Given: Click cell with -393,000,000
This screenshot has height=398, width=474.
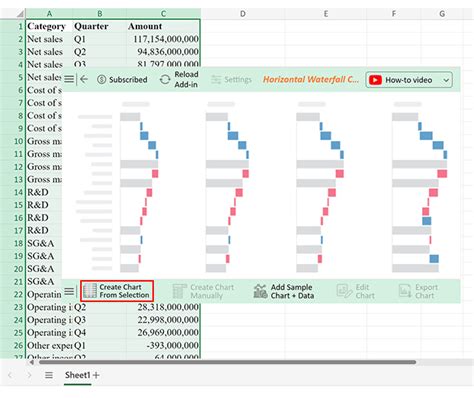Looking at the screenshot, I should [163, 345].
